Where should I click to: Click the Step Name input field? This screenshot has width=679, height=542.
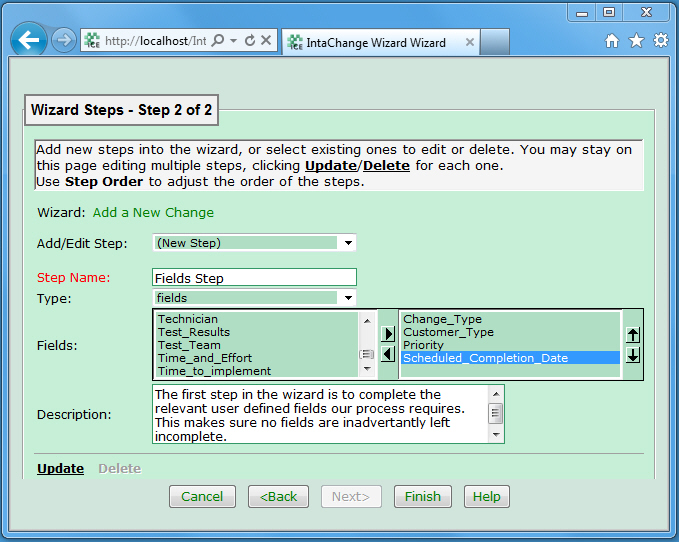click(254, 277)
